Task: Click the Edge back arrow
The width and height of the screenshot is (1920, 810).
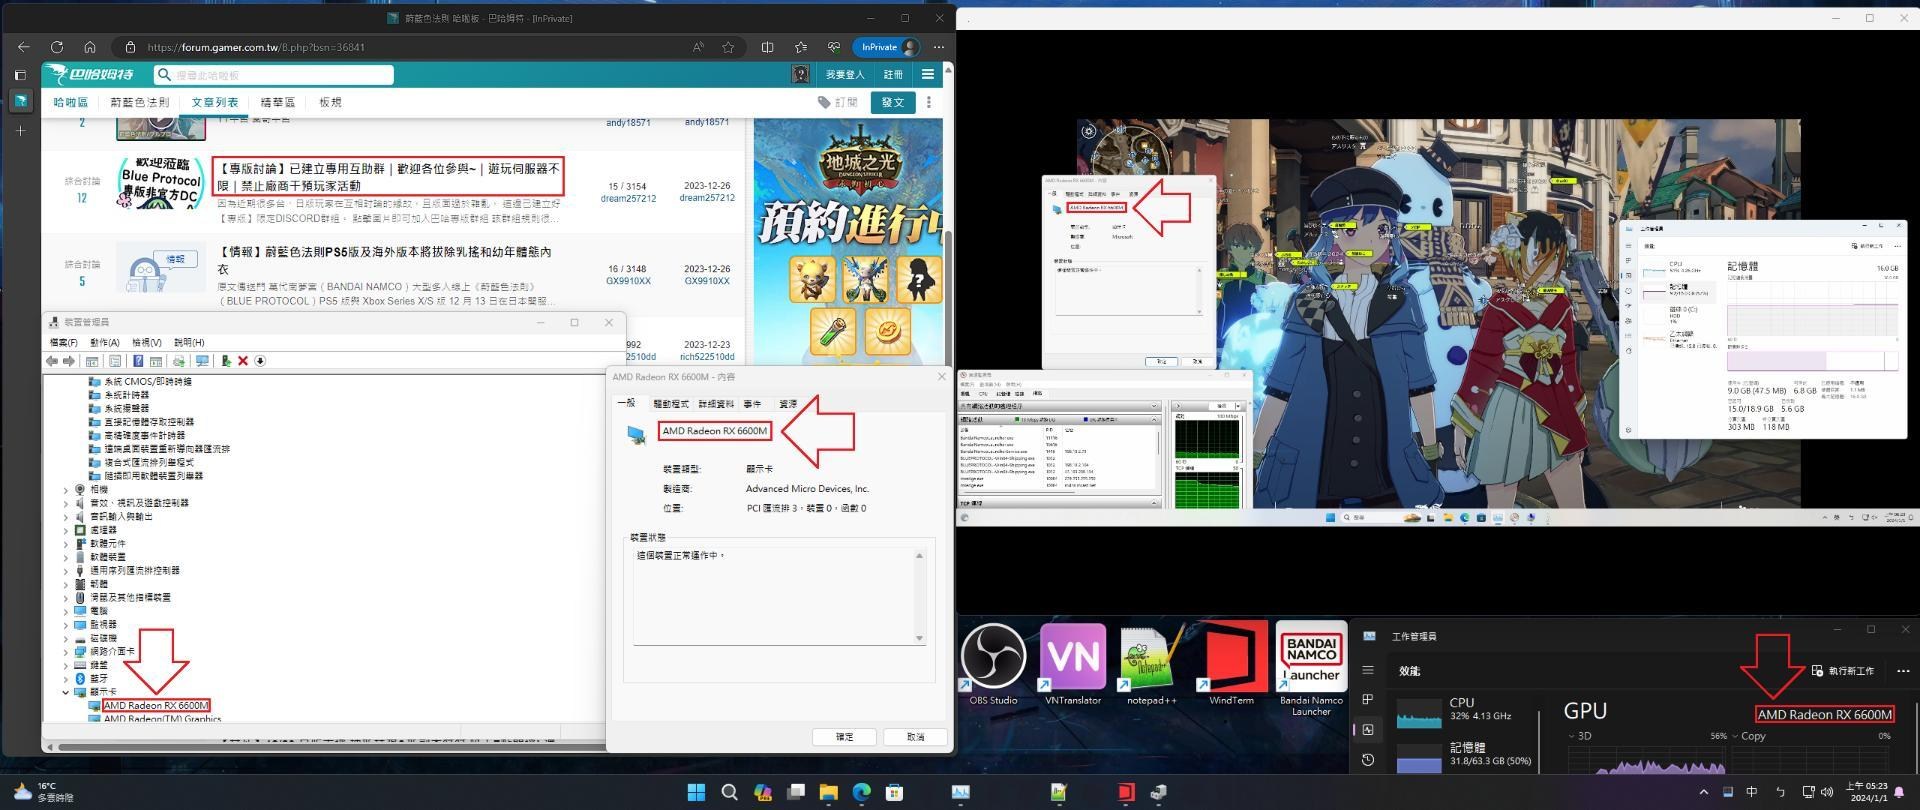Action: tap(24, 47)
